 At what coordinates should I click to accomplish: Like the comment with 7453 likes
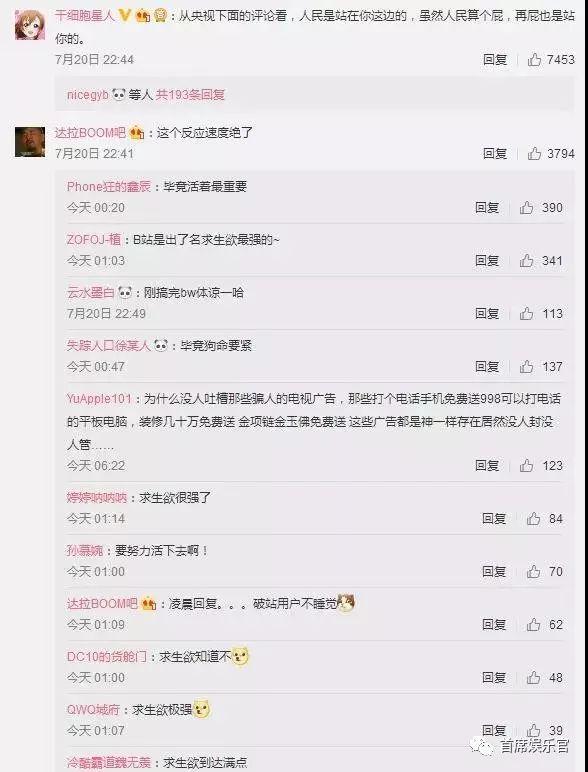click(534, 60)
